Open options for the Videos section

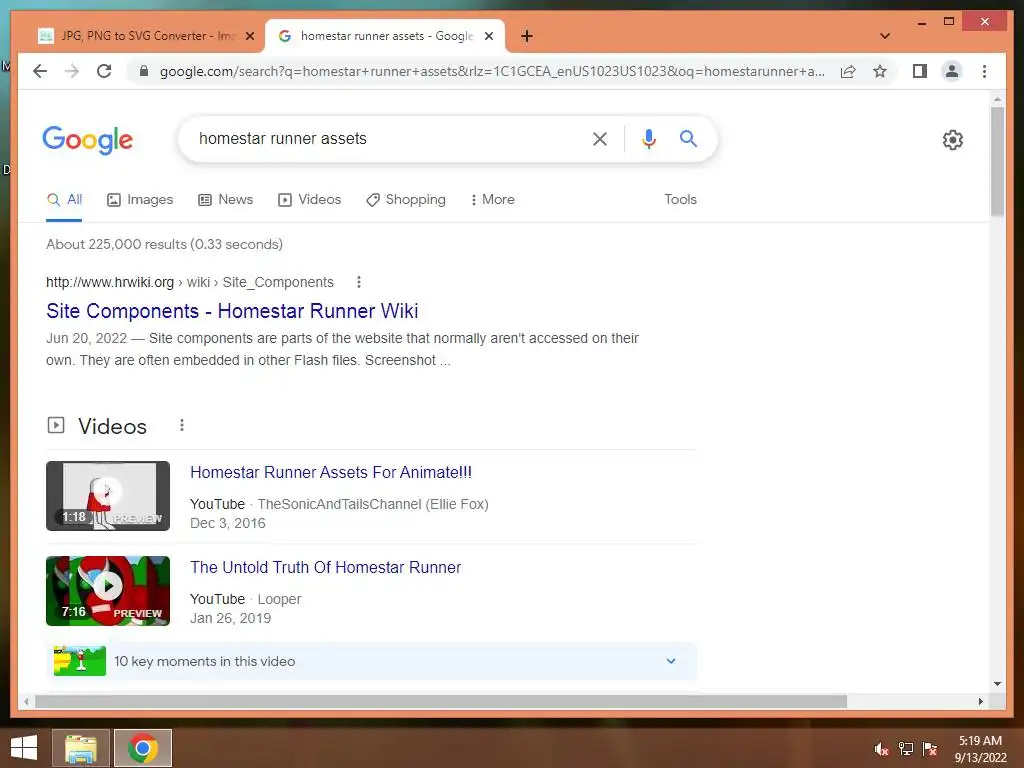tap(182, 426)
